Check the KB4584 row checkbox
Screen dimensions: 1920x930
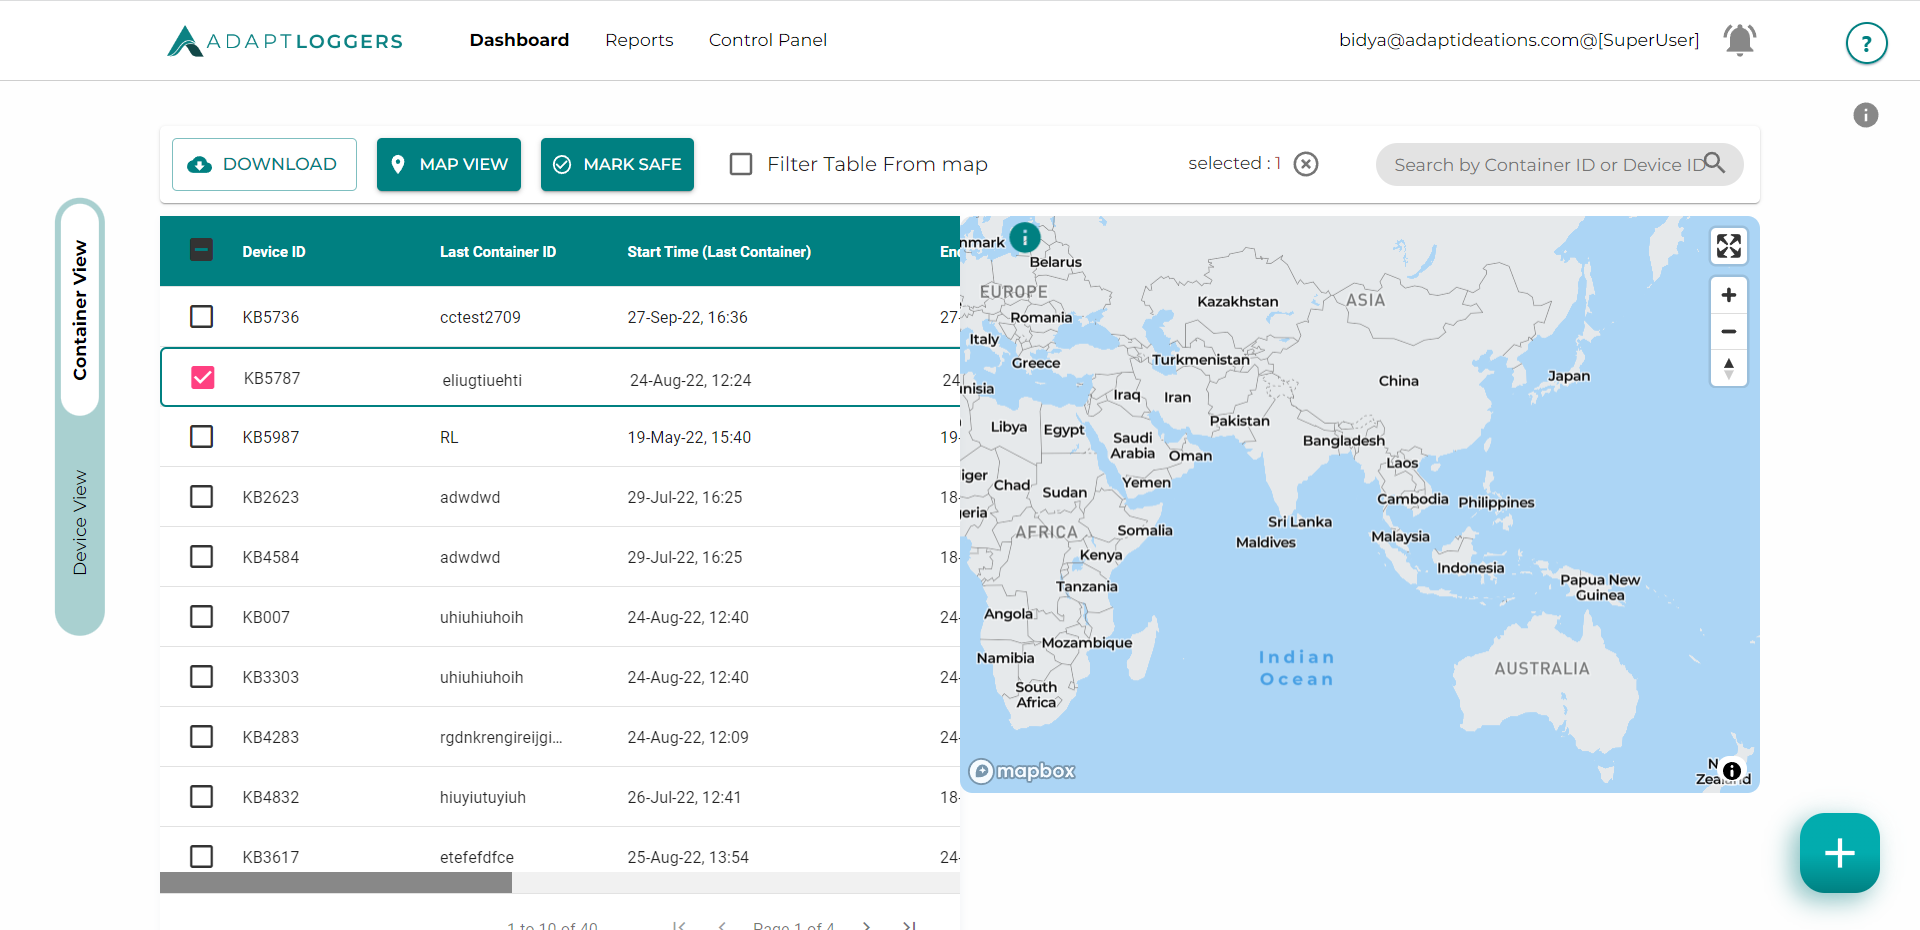(202, 557)
